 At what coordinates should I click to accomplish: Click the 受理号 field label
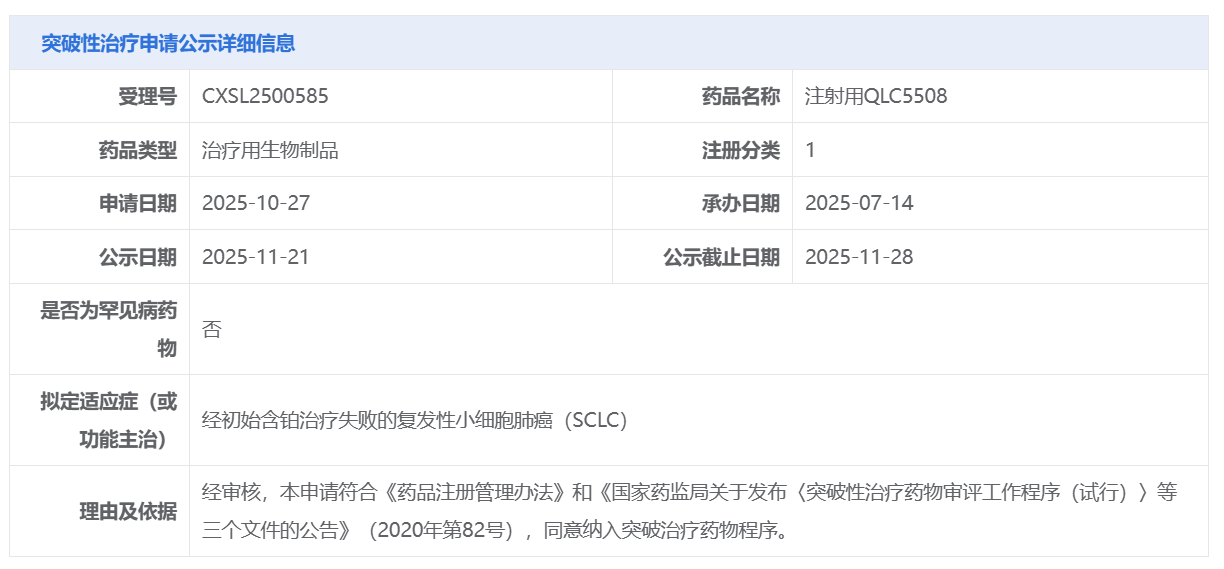pyautogui.click(x=147, y=96)
